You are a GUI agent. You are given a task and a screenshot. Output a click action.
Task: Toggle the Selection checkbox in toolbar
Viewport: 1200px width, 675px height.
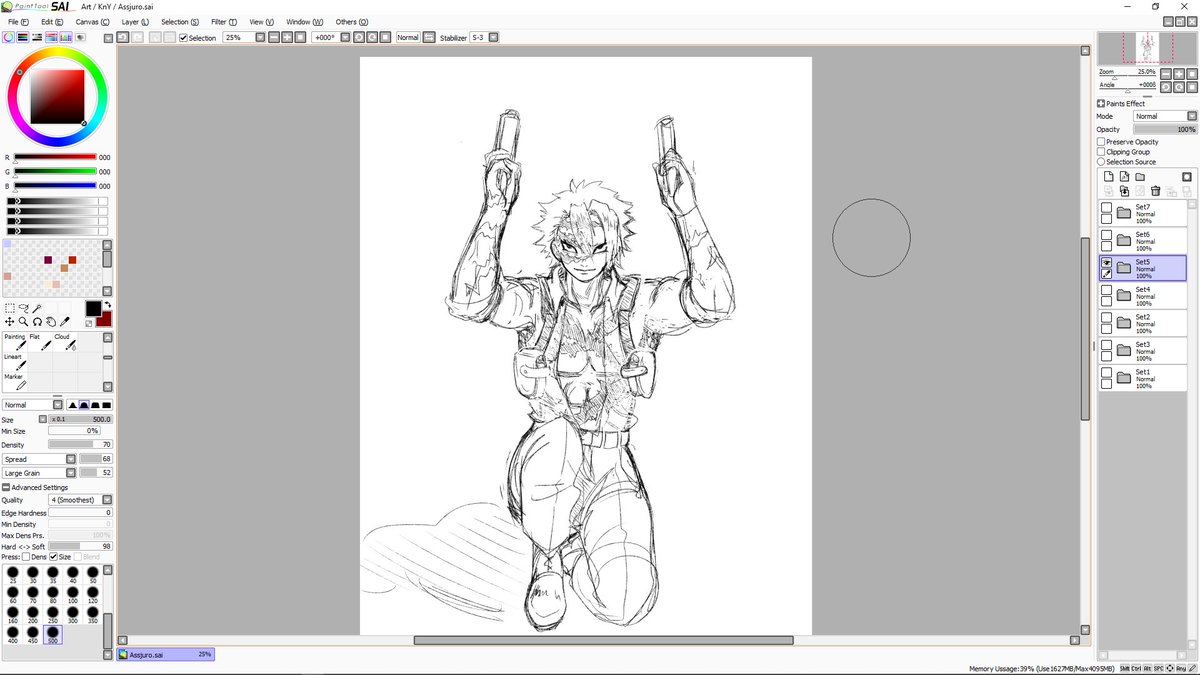183,38
